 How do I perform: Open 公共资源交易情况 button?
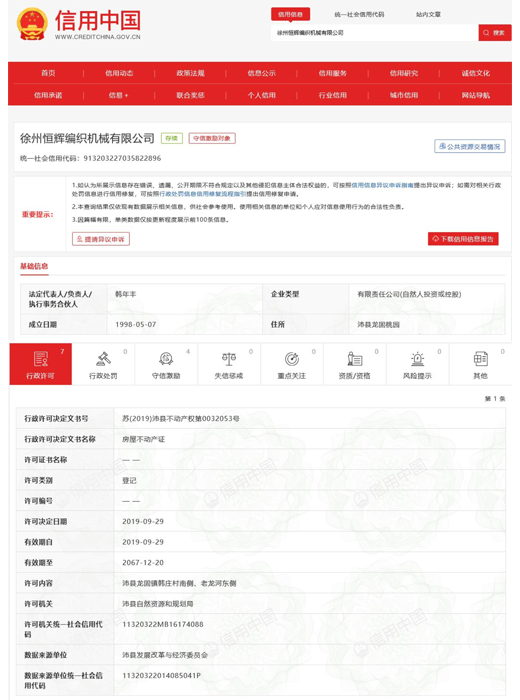pos(470,146)
